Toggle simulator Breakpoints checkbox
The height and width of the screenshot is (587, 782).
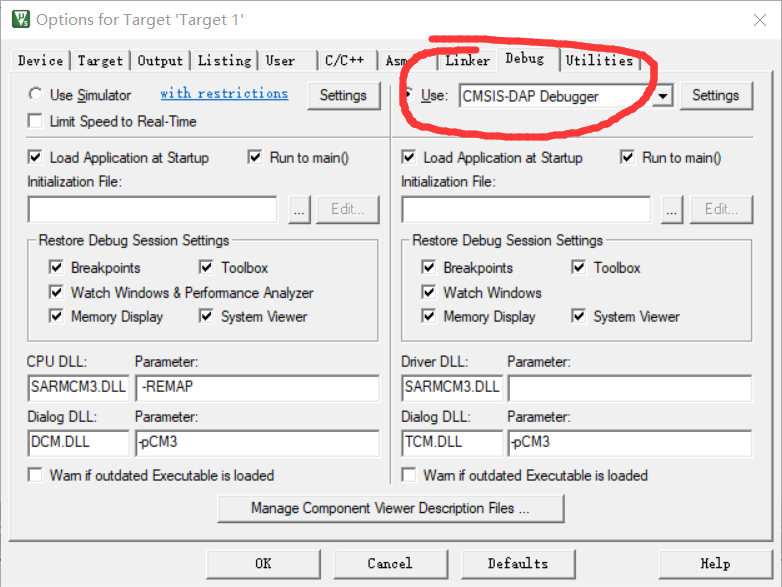[x=56, y=267]
